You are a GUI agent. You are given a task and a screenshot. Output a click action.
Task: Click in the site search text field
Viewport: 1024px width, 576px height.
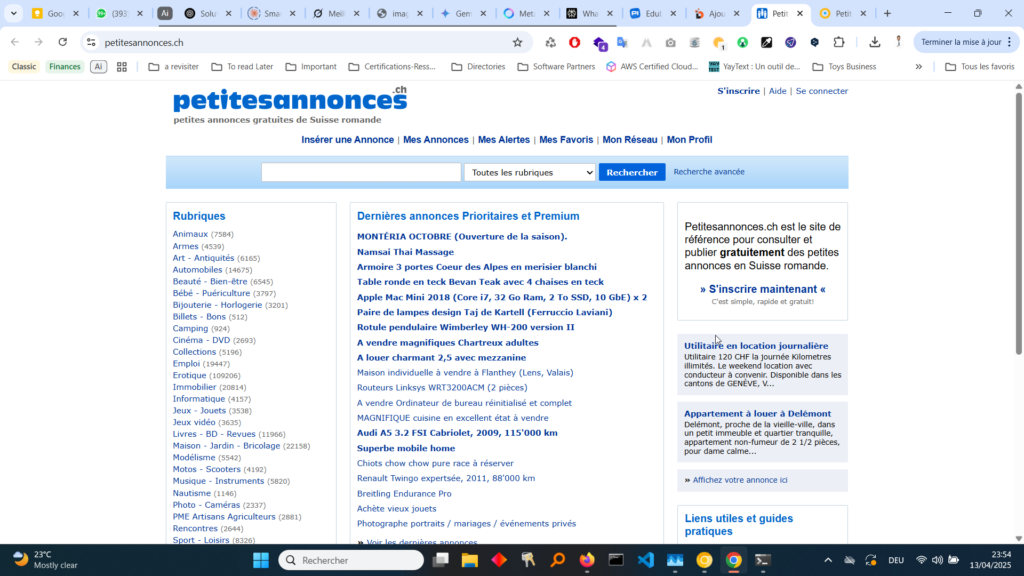click(x=361, y=172)
